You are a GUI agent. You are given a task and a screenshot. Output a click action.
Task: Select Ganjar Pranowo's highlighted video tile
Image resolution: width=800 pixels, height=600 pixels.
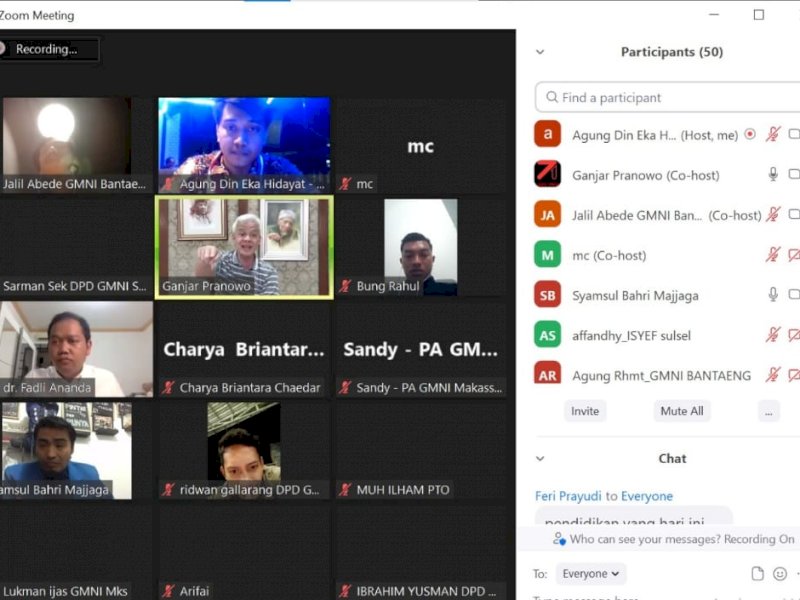click(x=244, y=246)
